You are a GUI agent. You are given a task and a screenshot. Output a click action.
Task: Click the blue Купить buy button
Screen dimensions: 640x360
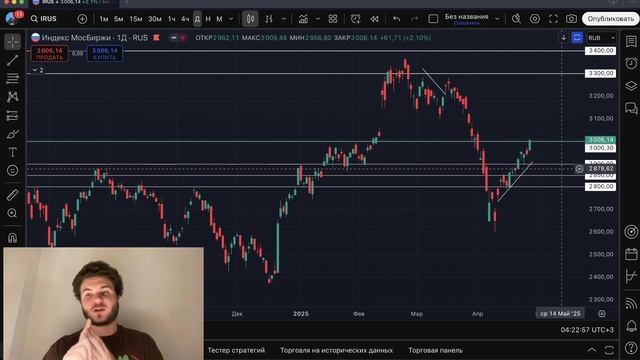(104, 54)
